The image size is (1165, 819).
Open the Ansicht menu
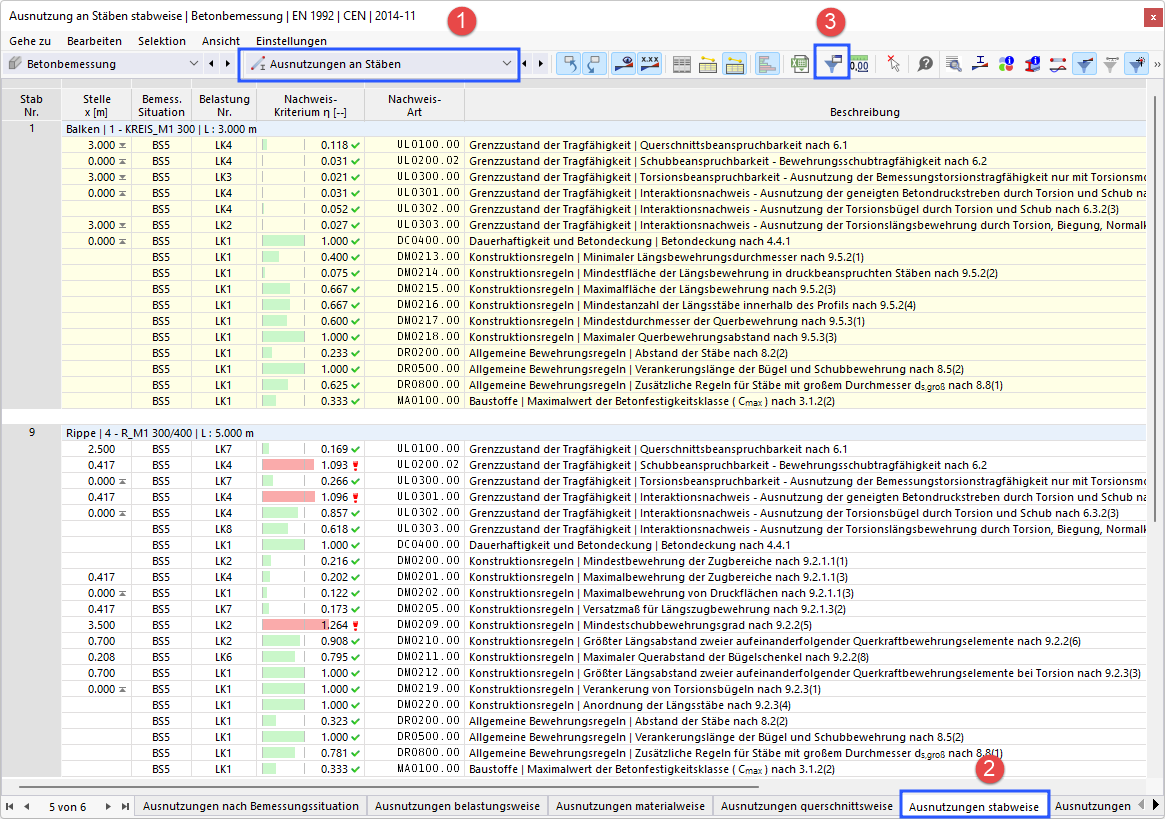(221, 41)
